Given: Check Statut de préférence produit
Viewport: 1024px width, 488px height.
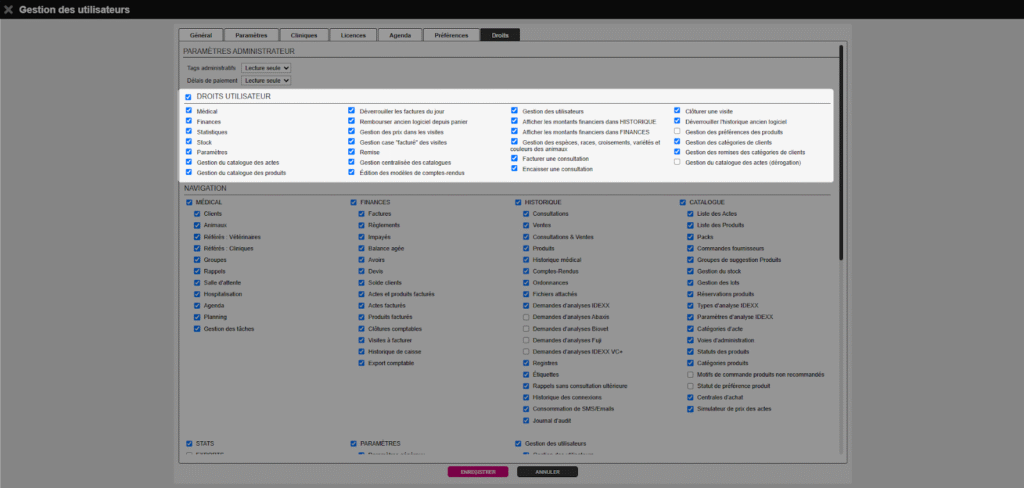Looking at the screenshot, I should [x=690, y=385].
